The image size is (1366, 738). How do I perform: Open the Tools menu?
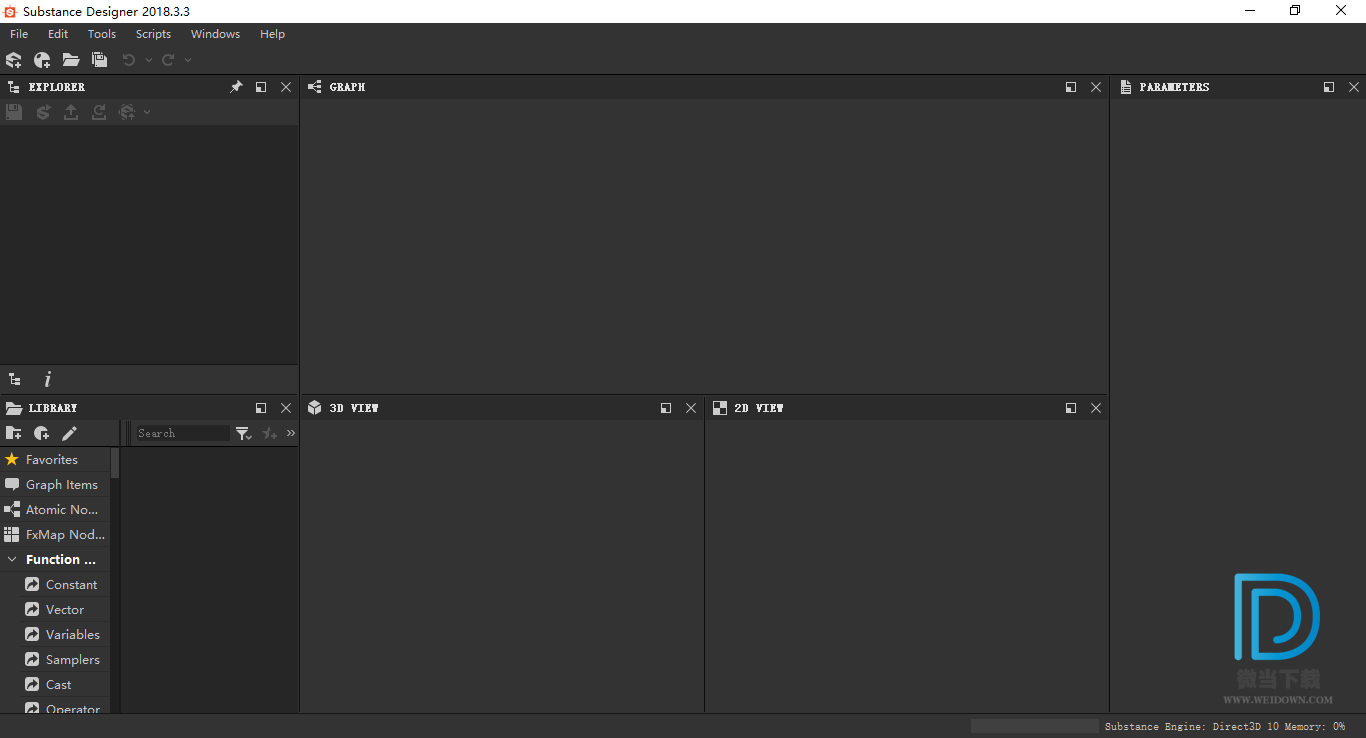(102, 34)
